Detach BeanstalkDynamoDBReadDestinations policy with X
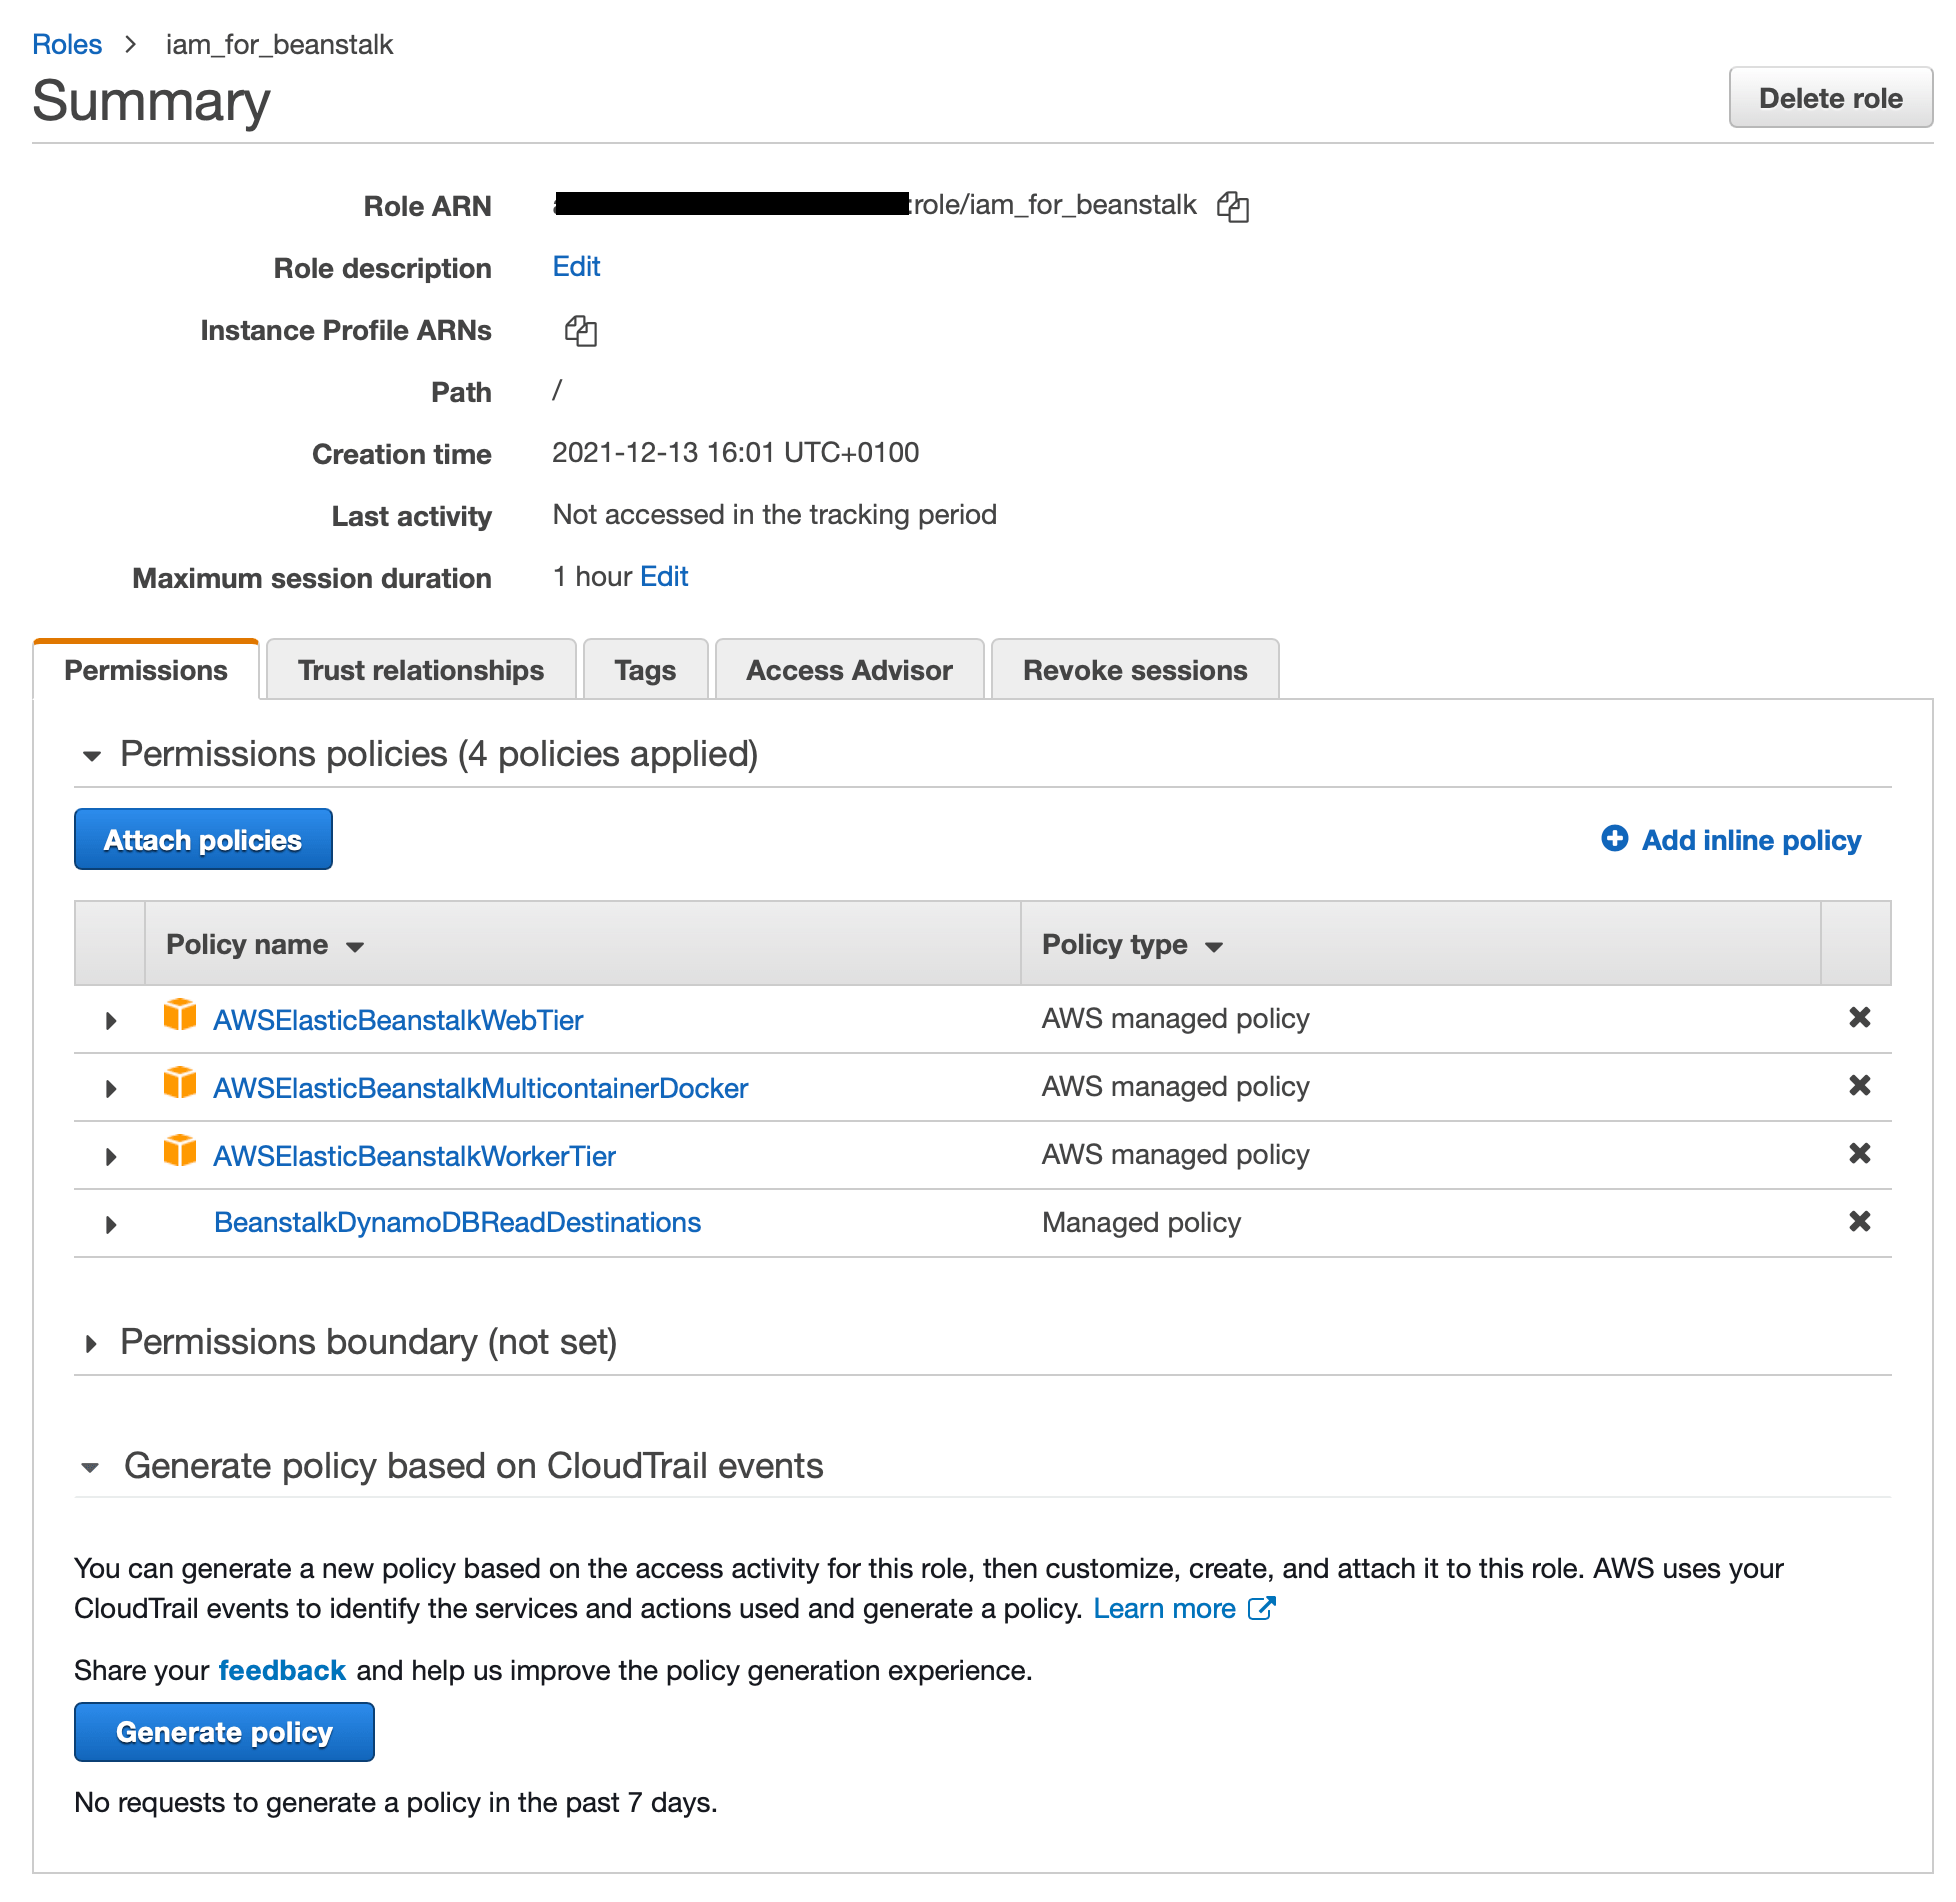The height and width of the screenshot is (1902, 1956). click(x=1859, y=1221)
